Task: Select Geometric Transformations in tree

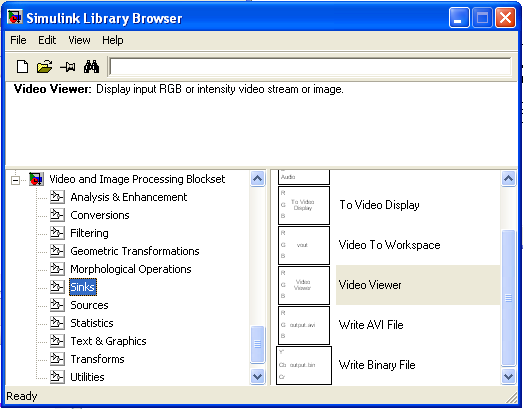Action: coord(135,251)
